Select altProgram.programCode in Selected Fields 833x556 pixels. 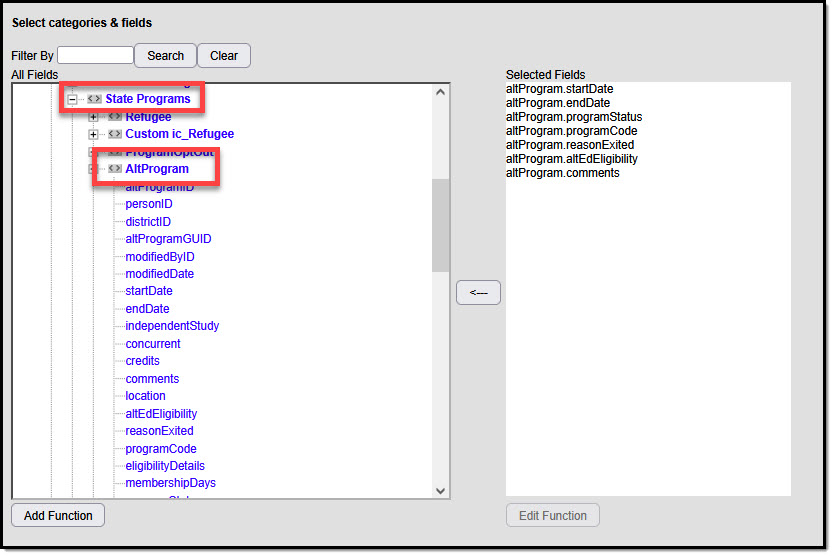click(x=572, y=131)
